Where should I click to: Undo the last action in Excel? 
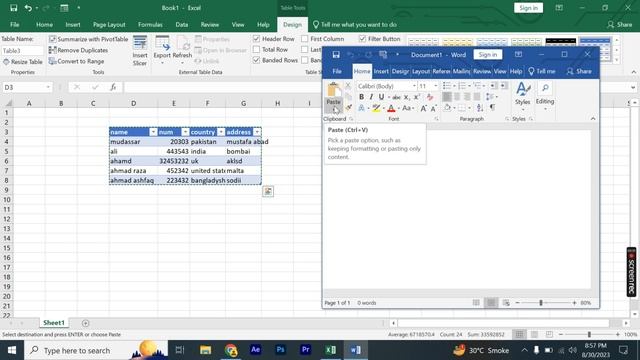pyautogui.click(x=28, y=8)
